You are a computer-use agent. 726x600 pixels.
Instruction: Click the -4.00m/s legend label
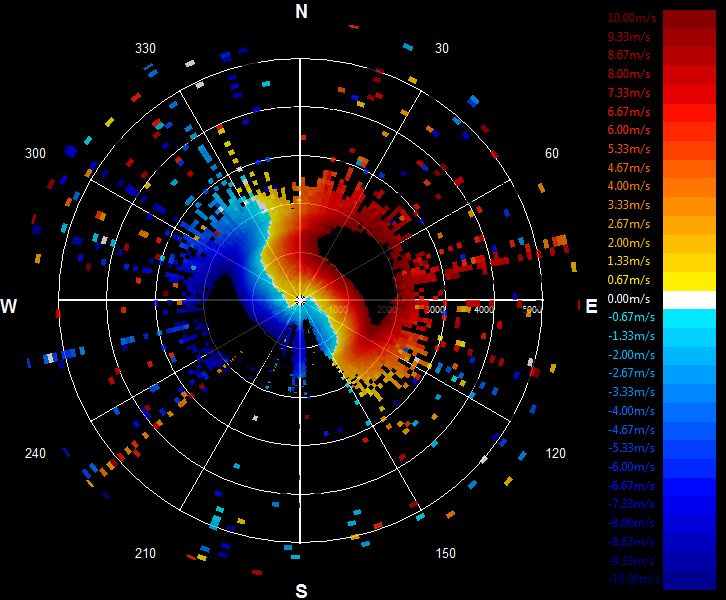(x=631, y=411)
